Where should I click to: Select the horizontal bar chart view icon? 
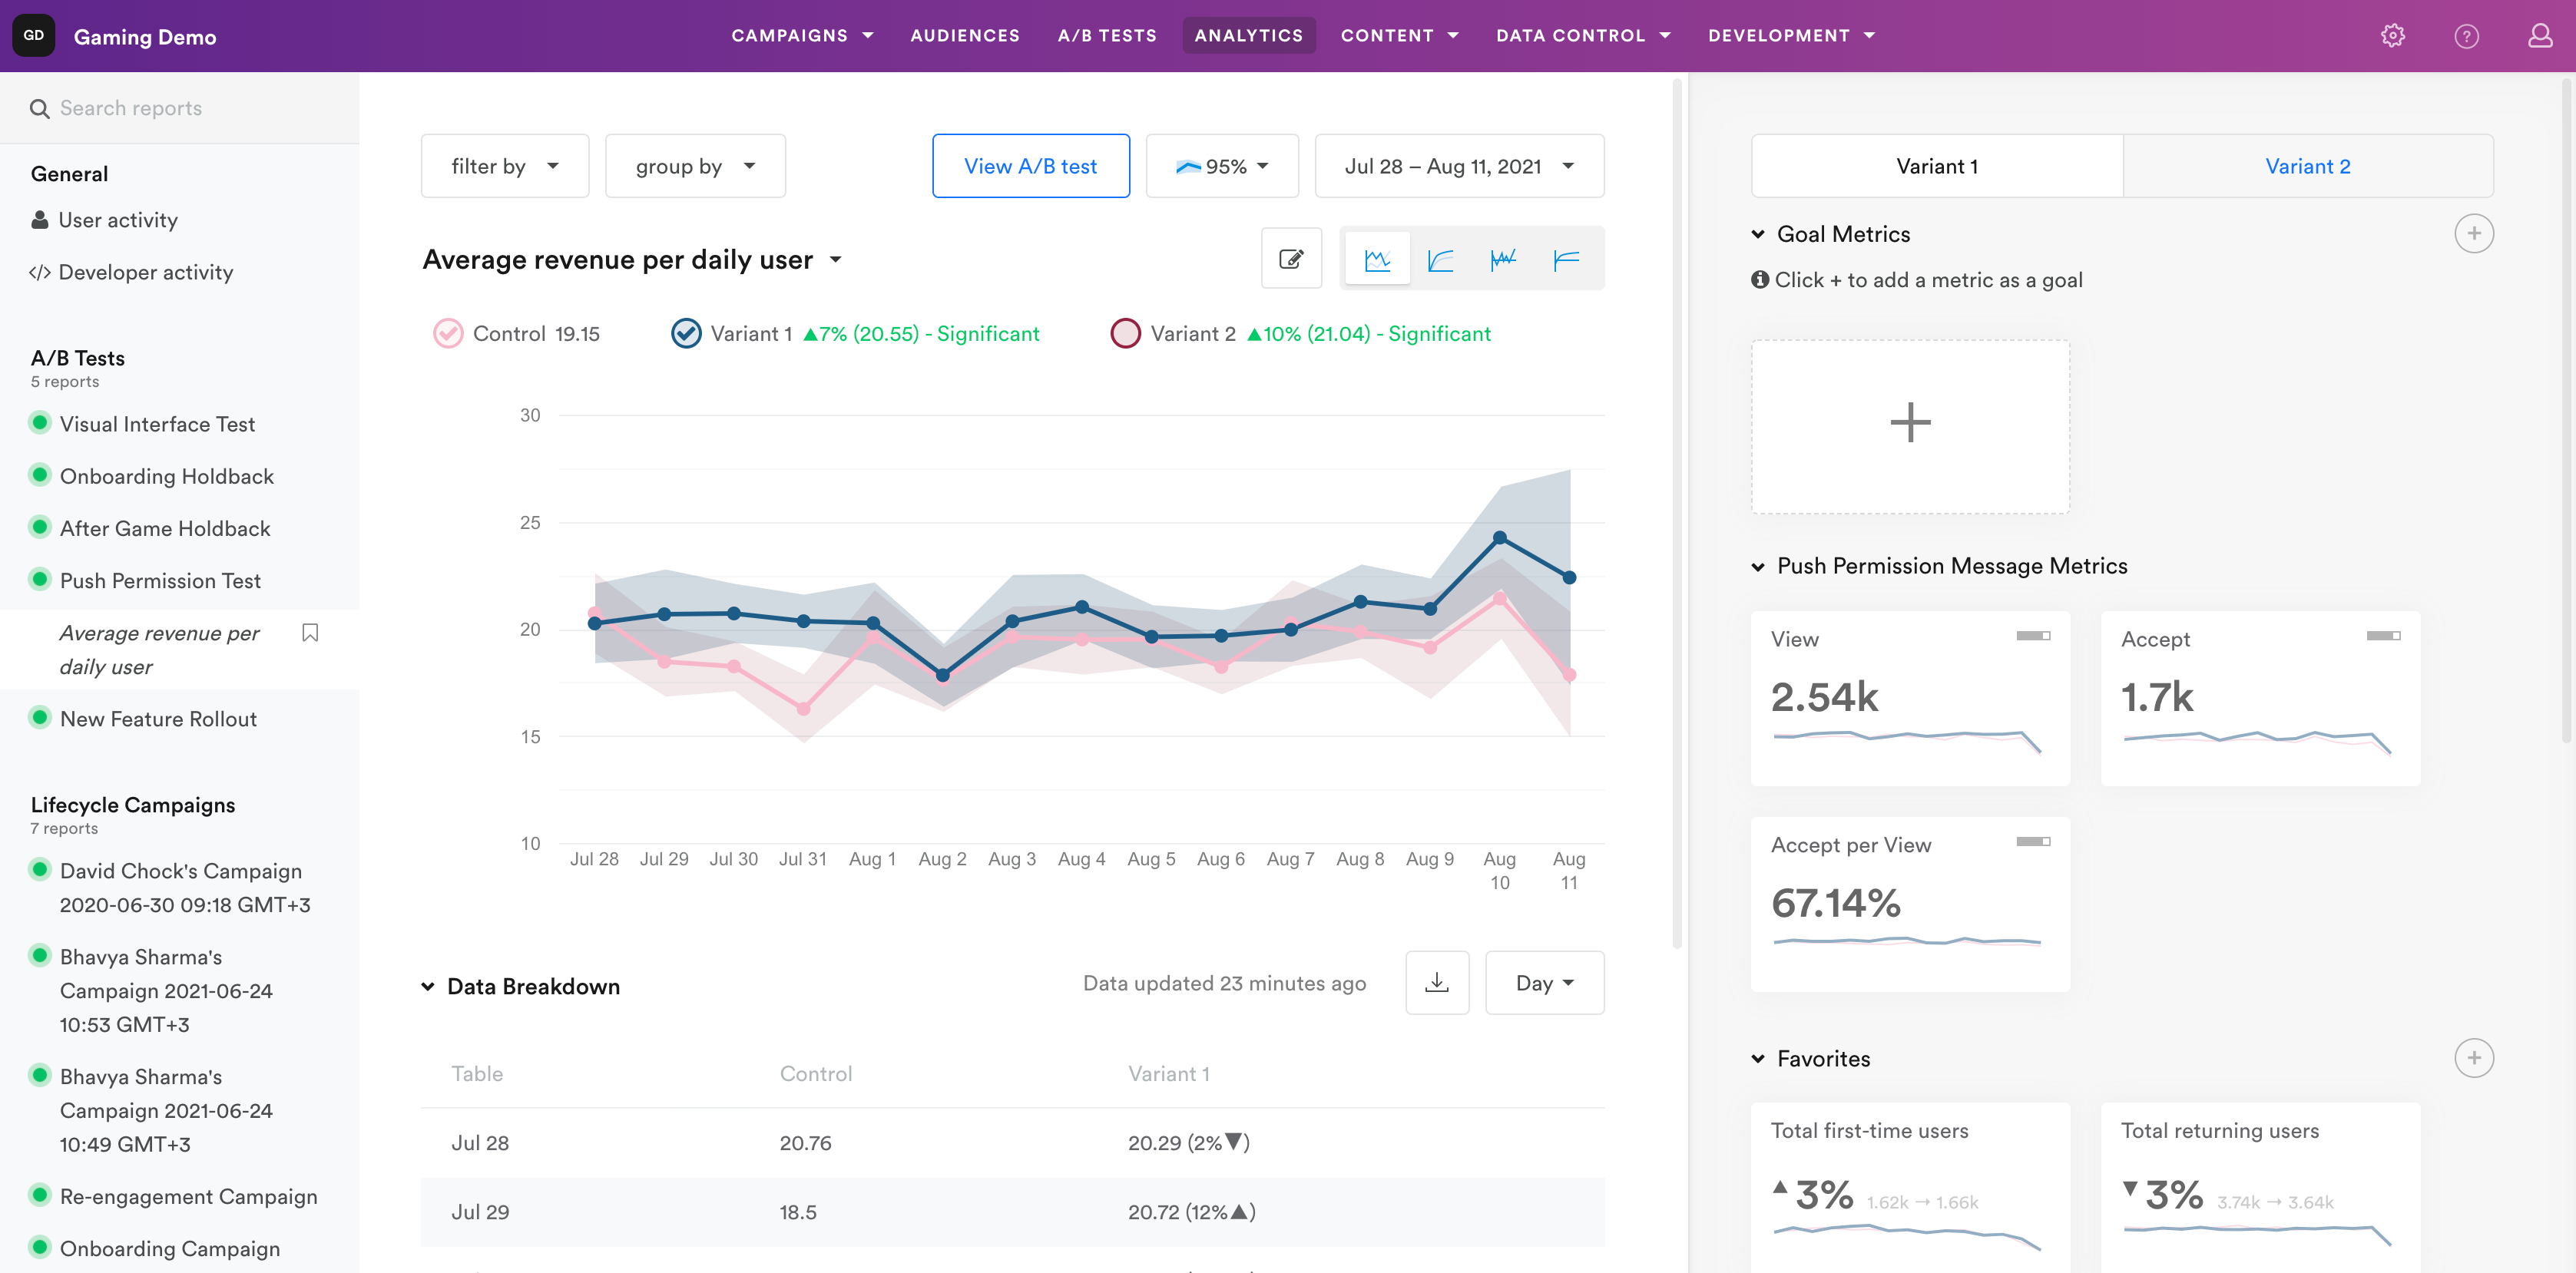click(1566, 260)
